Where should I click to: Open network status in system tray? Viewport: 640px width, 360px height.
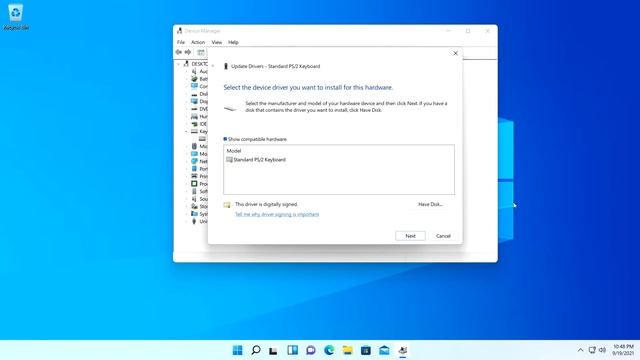coord(592,350)
